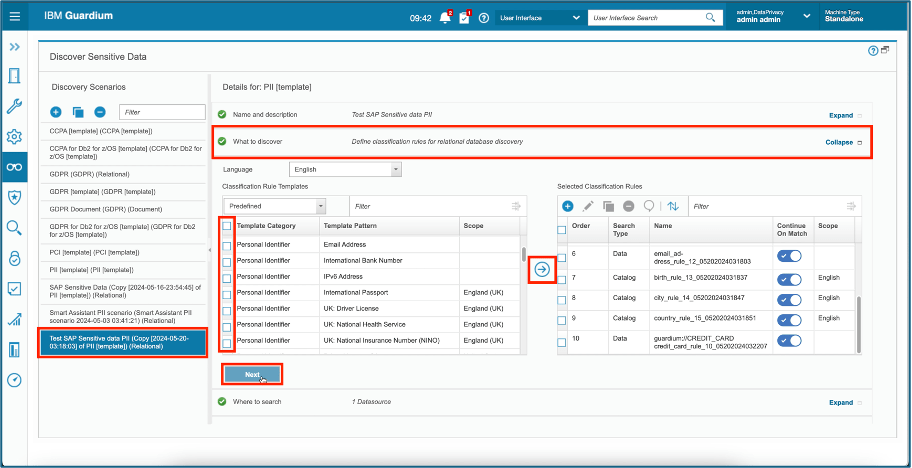Open the Protect shield icon in sidebar
This screenshot has height=468, width=912.
[x=15, y=197]
